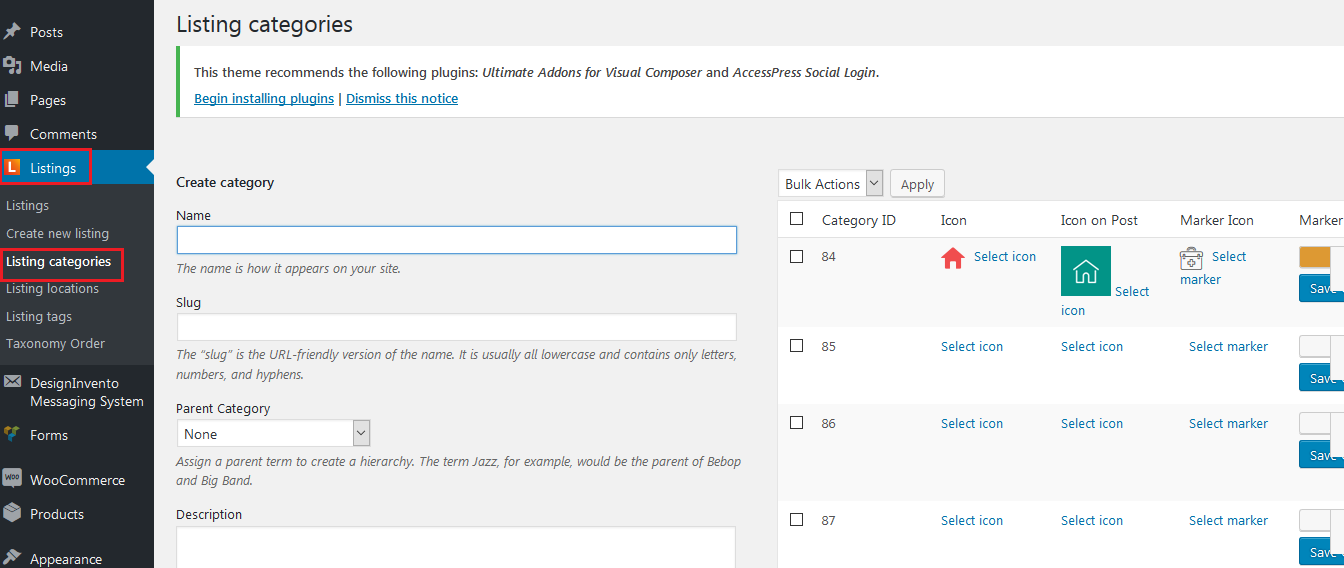Click the Products box icon
1344x568 pixels.
click(x=12, y=513)
